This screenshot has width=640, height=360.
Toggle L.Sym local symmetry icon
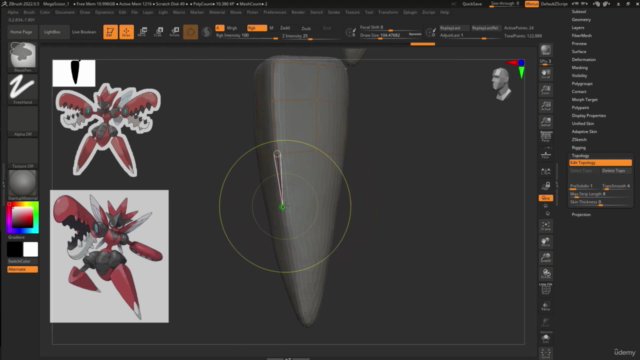pos(546,171)
